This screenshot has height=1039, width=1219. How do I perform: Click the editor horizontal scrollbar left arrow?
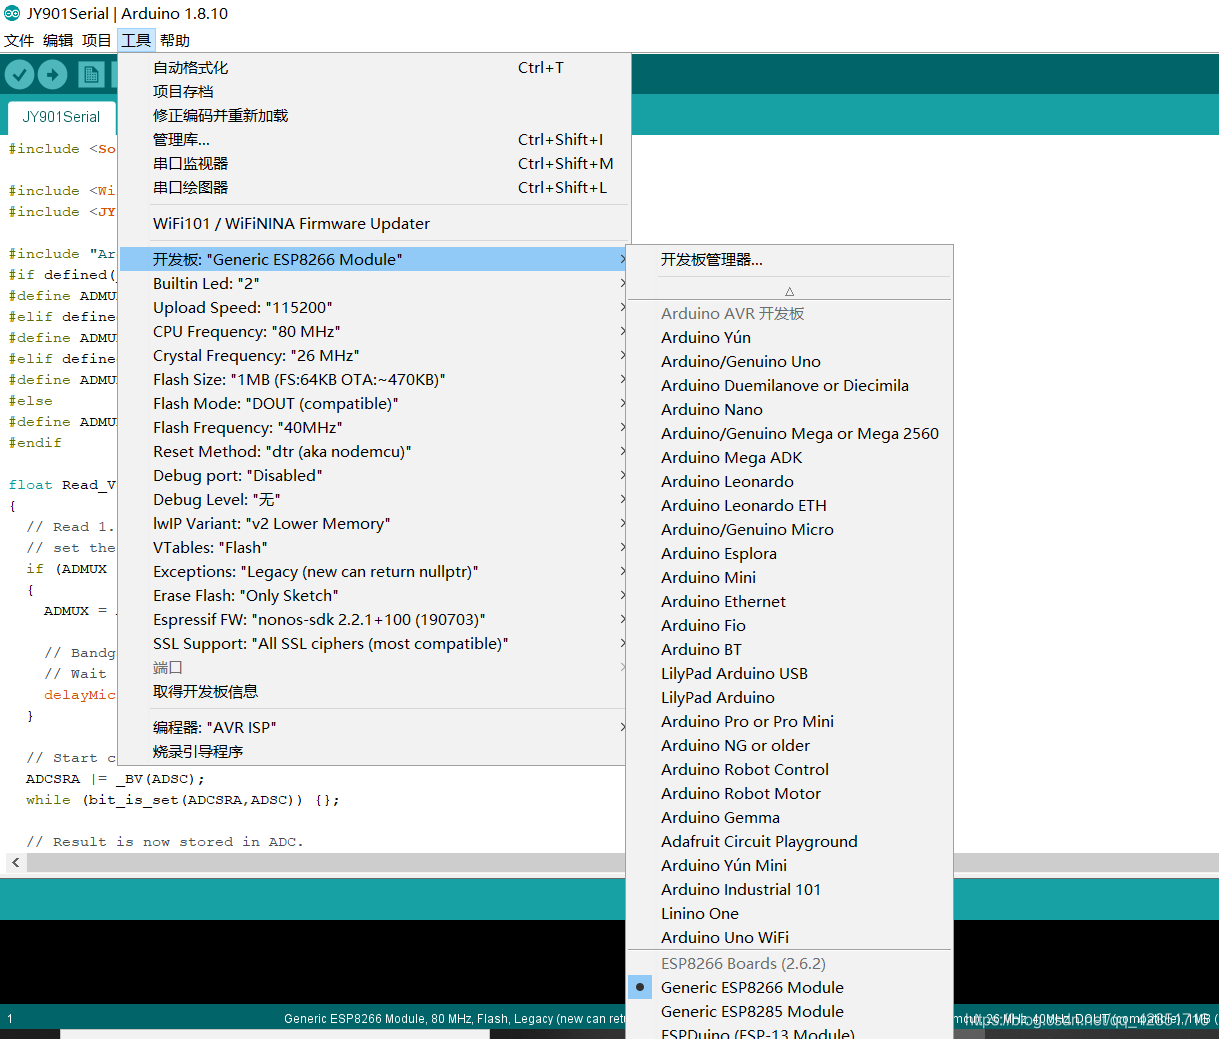point(15,862)
